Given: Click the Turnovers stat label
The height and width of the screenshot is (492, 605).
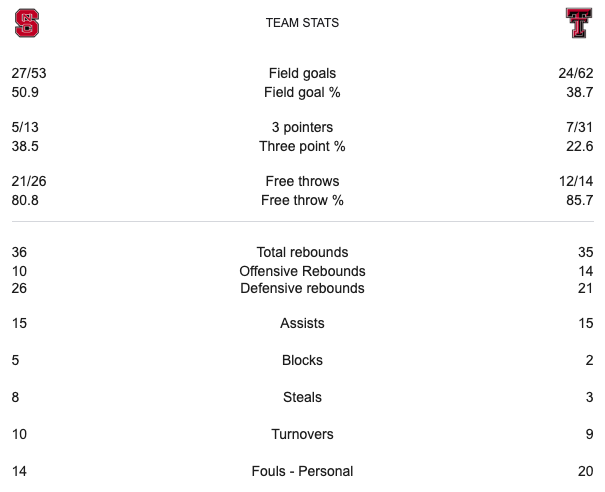Looking at the screenshot, I should coord(302,434).
